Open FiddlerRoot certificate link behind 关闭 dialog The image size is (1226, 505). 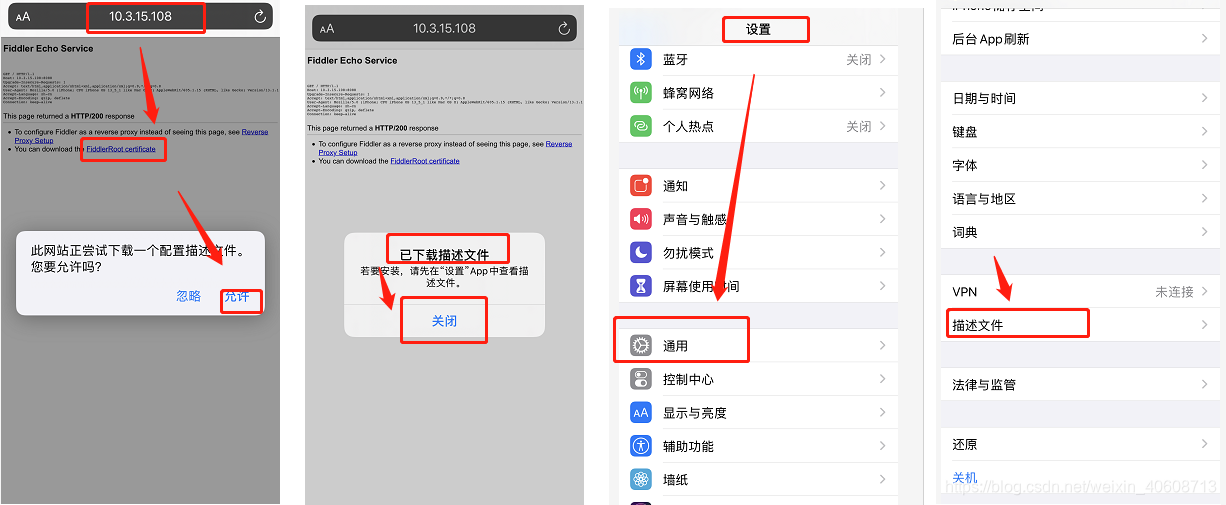pyautogui.click(x=425, y=161)
